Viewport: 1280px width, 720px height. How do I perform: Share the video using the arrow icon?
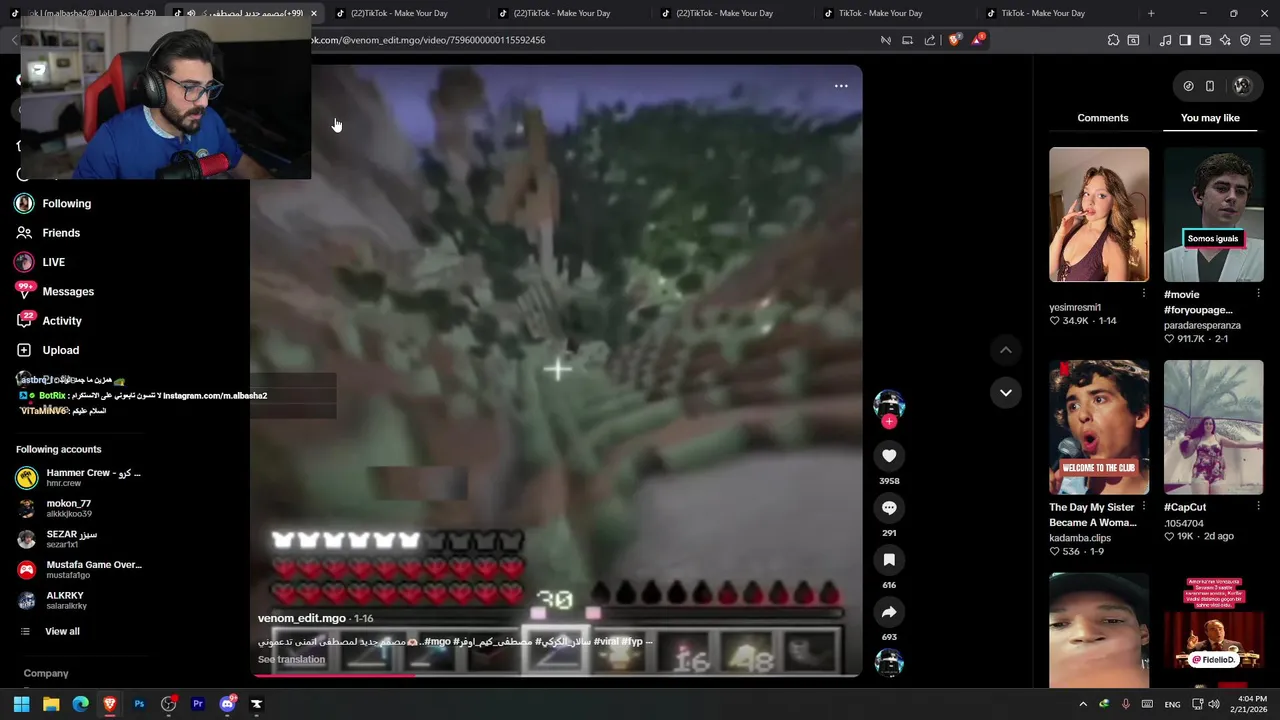pyautogui.click(x=889, y=612)
